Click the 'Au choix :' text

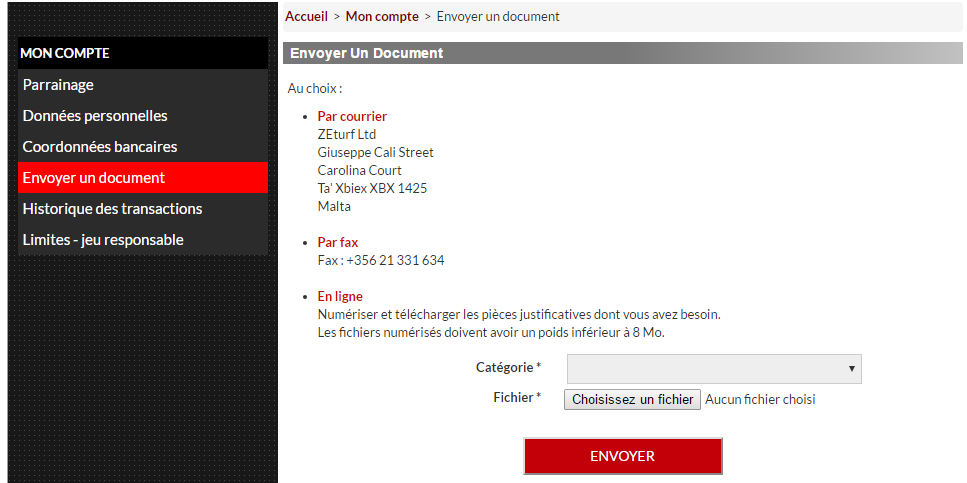pyautogui.click(x=315, y=89)
